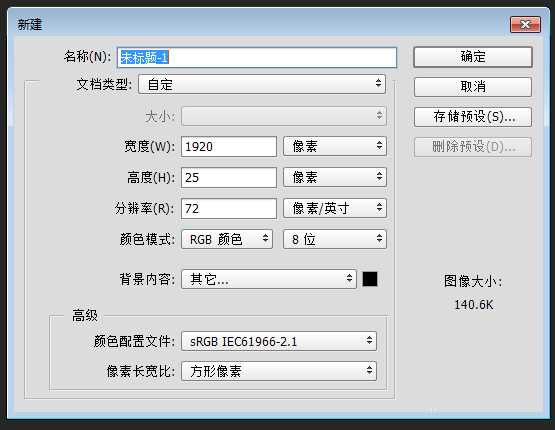The width and height of the screenshot is (555, 430).
Task: Click the 名称 text field
Action: click(257, 57)
